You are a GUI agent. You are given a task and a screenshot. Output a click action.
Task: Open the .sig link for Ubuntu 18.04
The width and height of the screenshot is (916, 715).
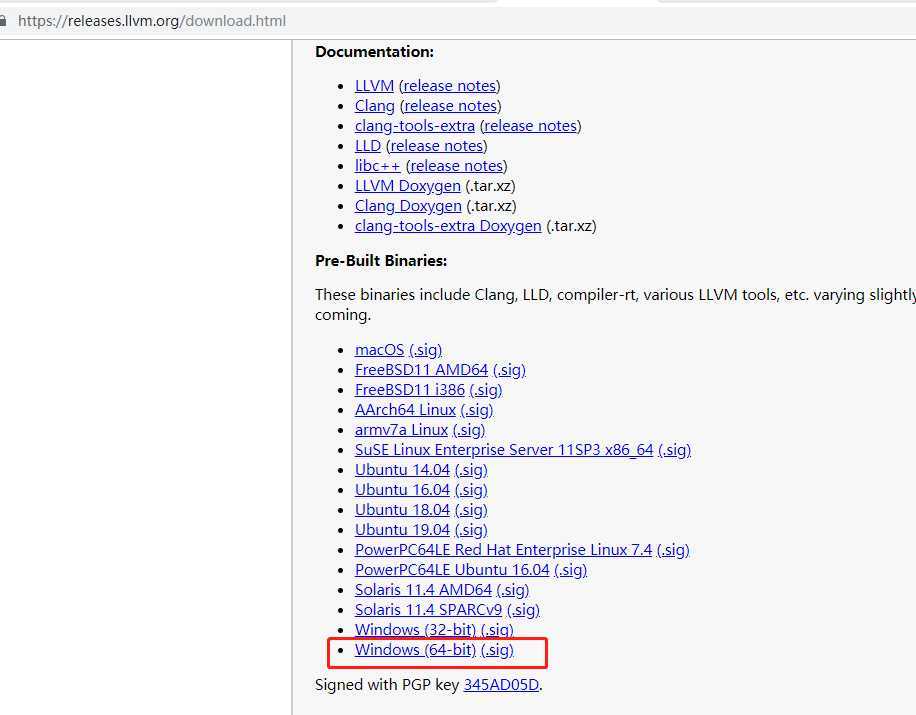point(471,510)
